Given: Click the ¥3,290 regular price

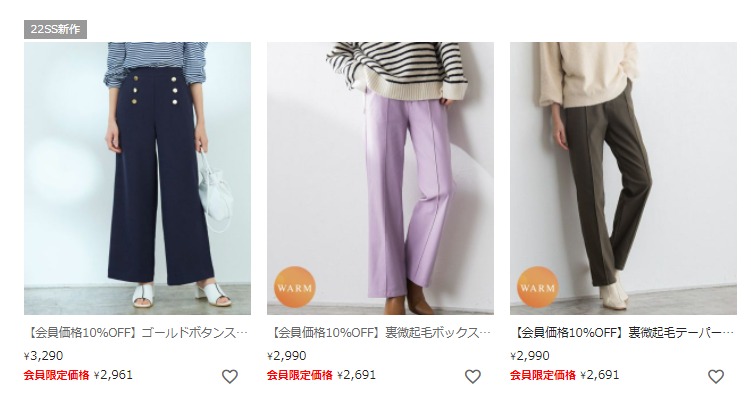Looking at the screenshot, I should click(x=44, y=356).
